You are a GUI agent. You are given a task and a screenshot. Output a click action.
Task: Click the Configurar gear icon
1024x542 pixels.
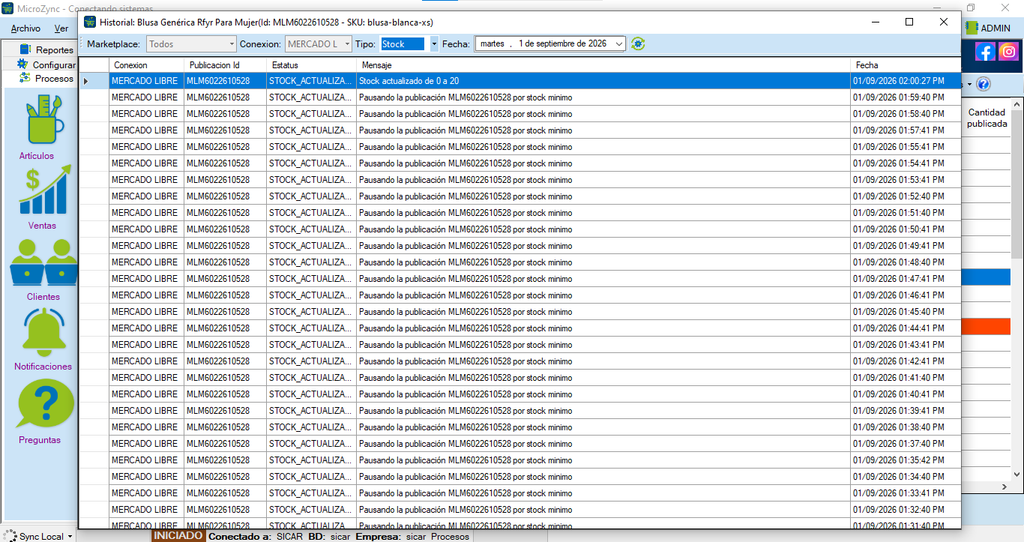point(23,64)
